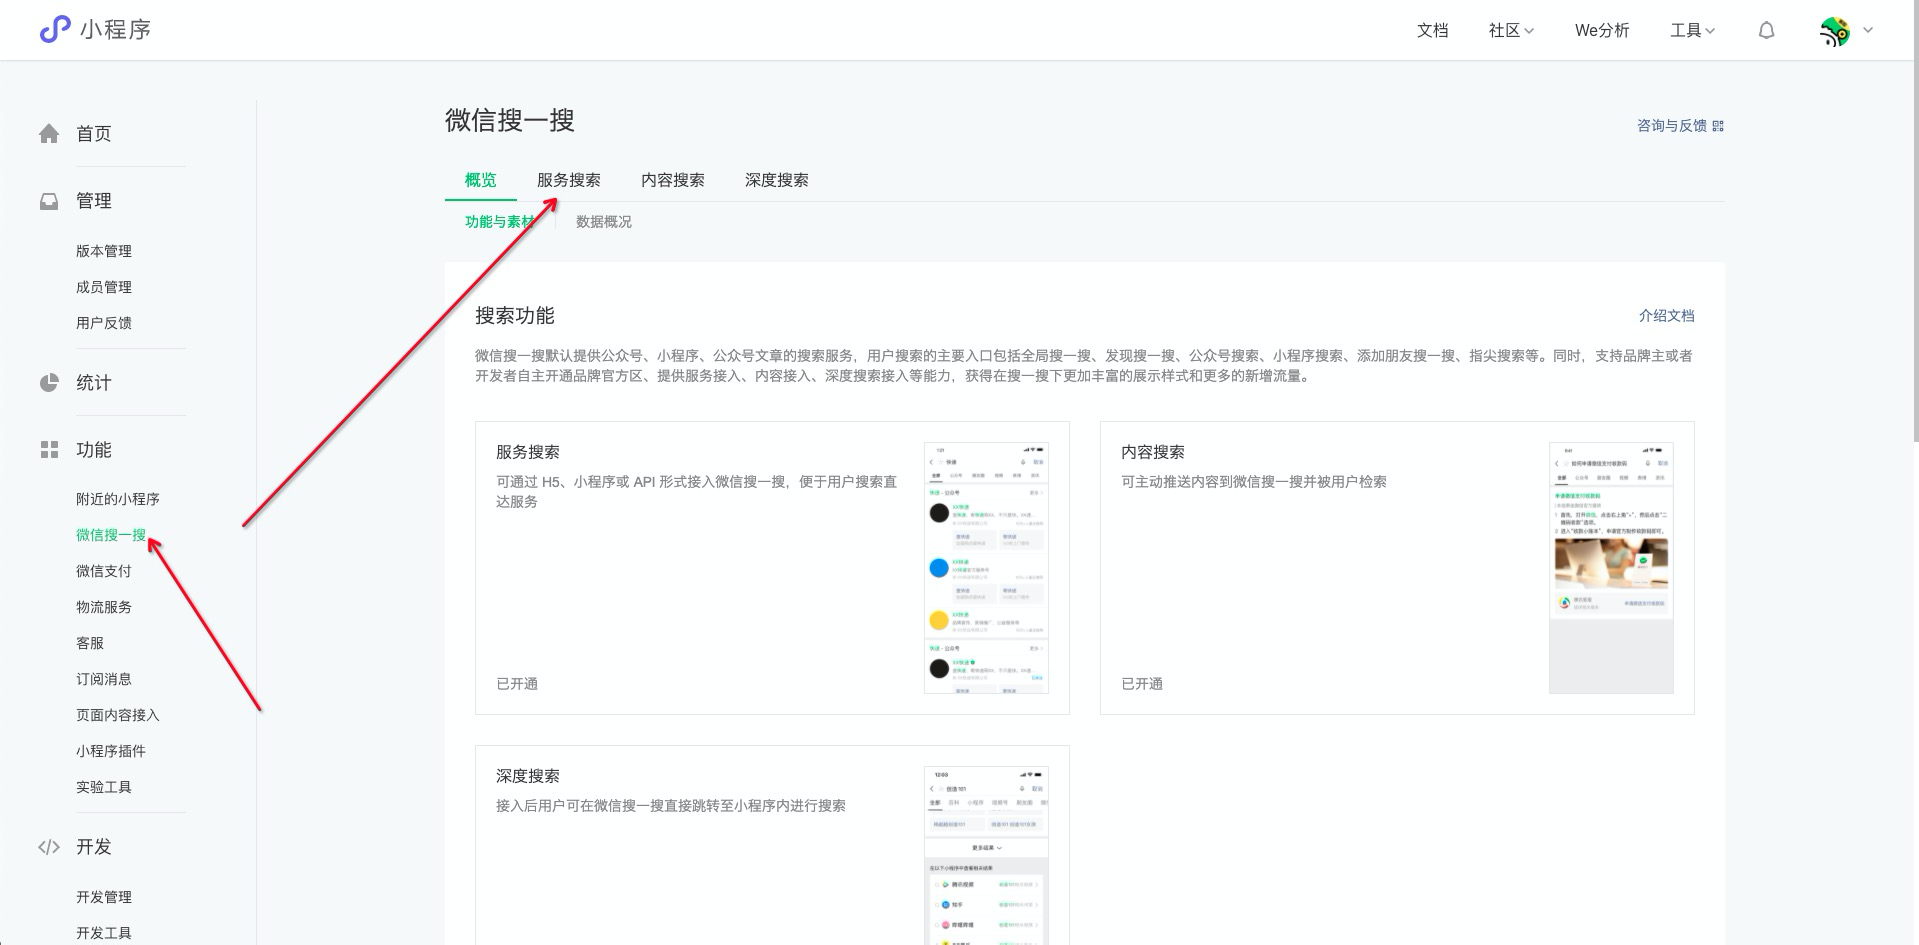
Task: Open the 管理 sidebar section
Action: pos(93,201)
